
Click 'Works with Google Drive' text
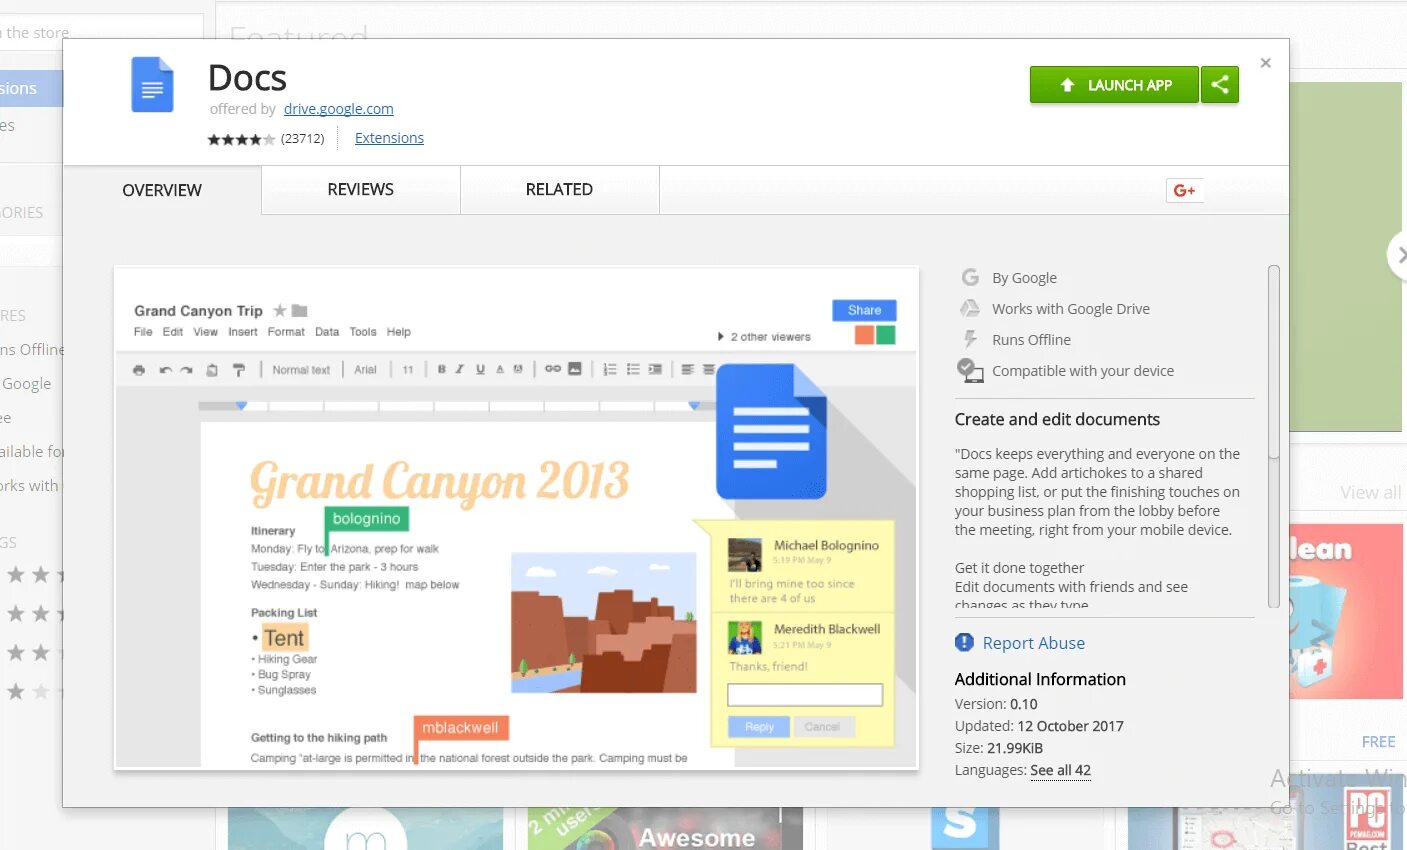(x=1071, y=309)
